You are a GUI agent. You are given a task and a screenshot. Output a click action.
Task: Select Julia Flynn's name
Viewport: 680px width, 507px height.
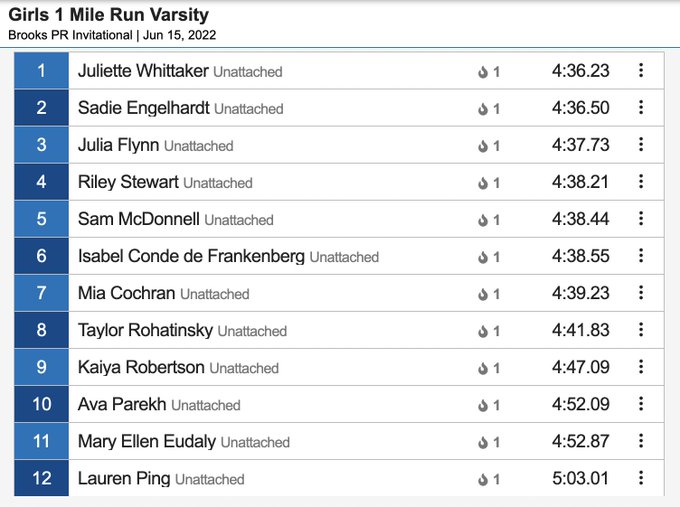[x=118, y=145]
